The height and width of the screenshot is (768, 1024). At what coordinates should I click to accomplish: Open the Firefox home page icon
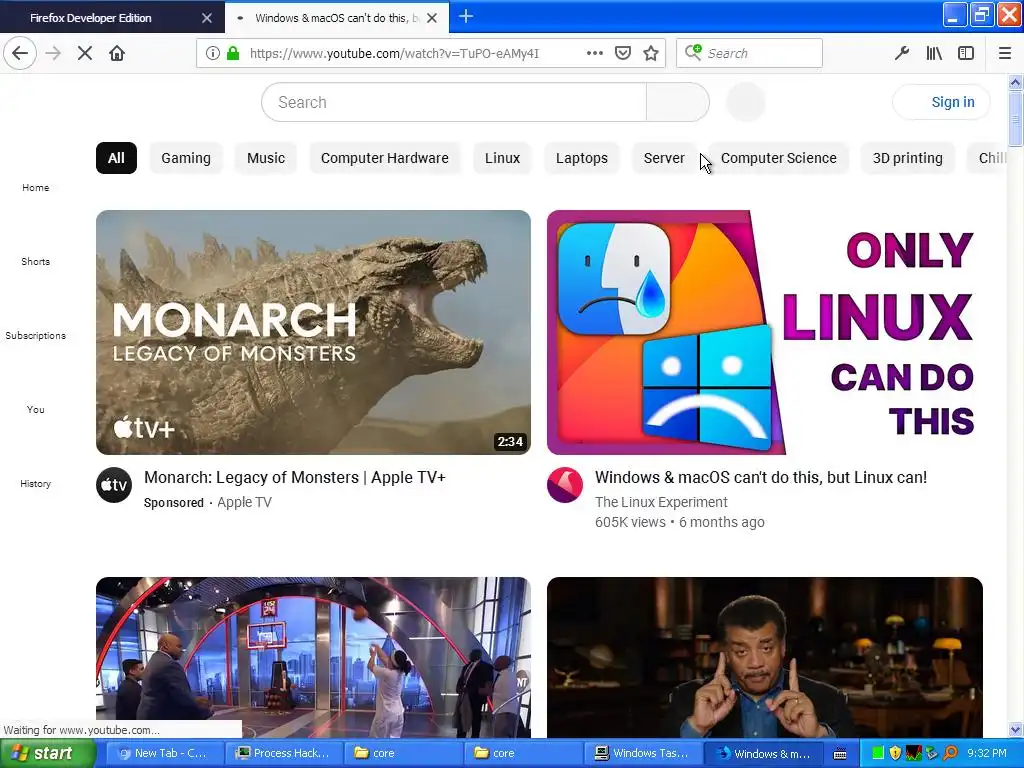click(x=117, y=53)
